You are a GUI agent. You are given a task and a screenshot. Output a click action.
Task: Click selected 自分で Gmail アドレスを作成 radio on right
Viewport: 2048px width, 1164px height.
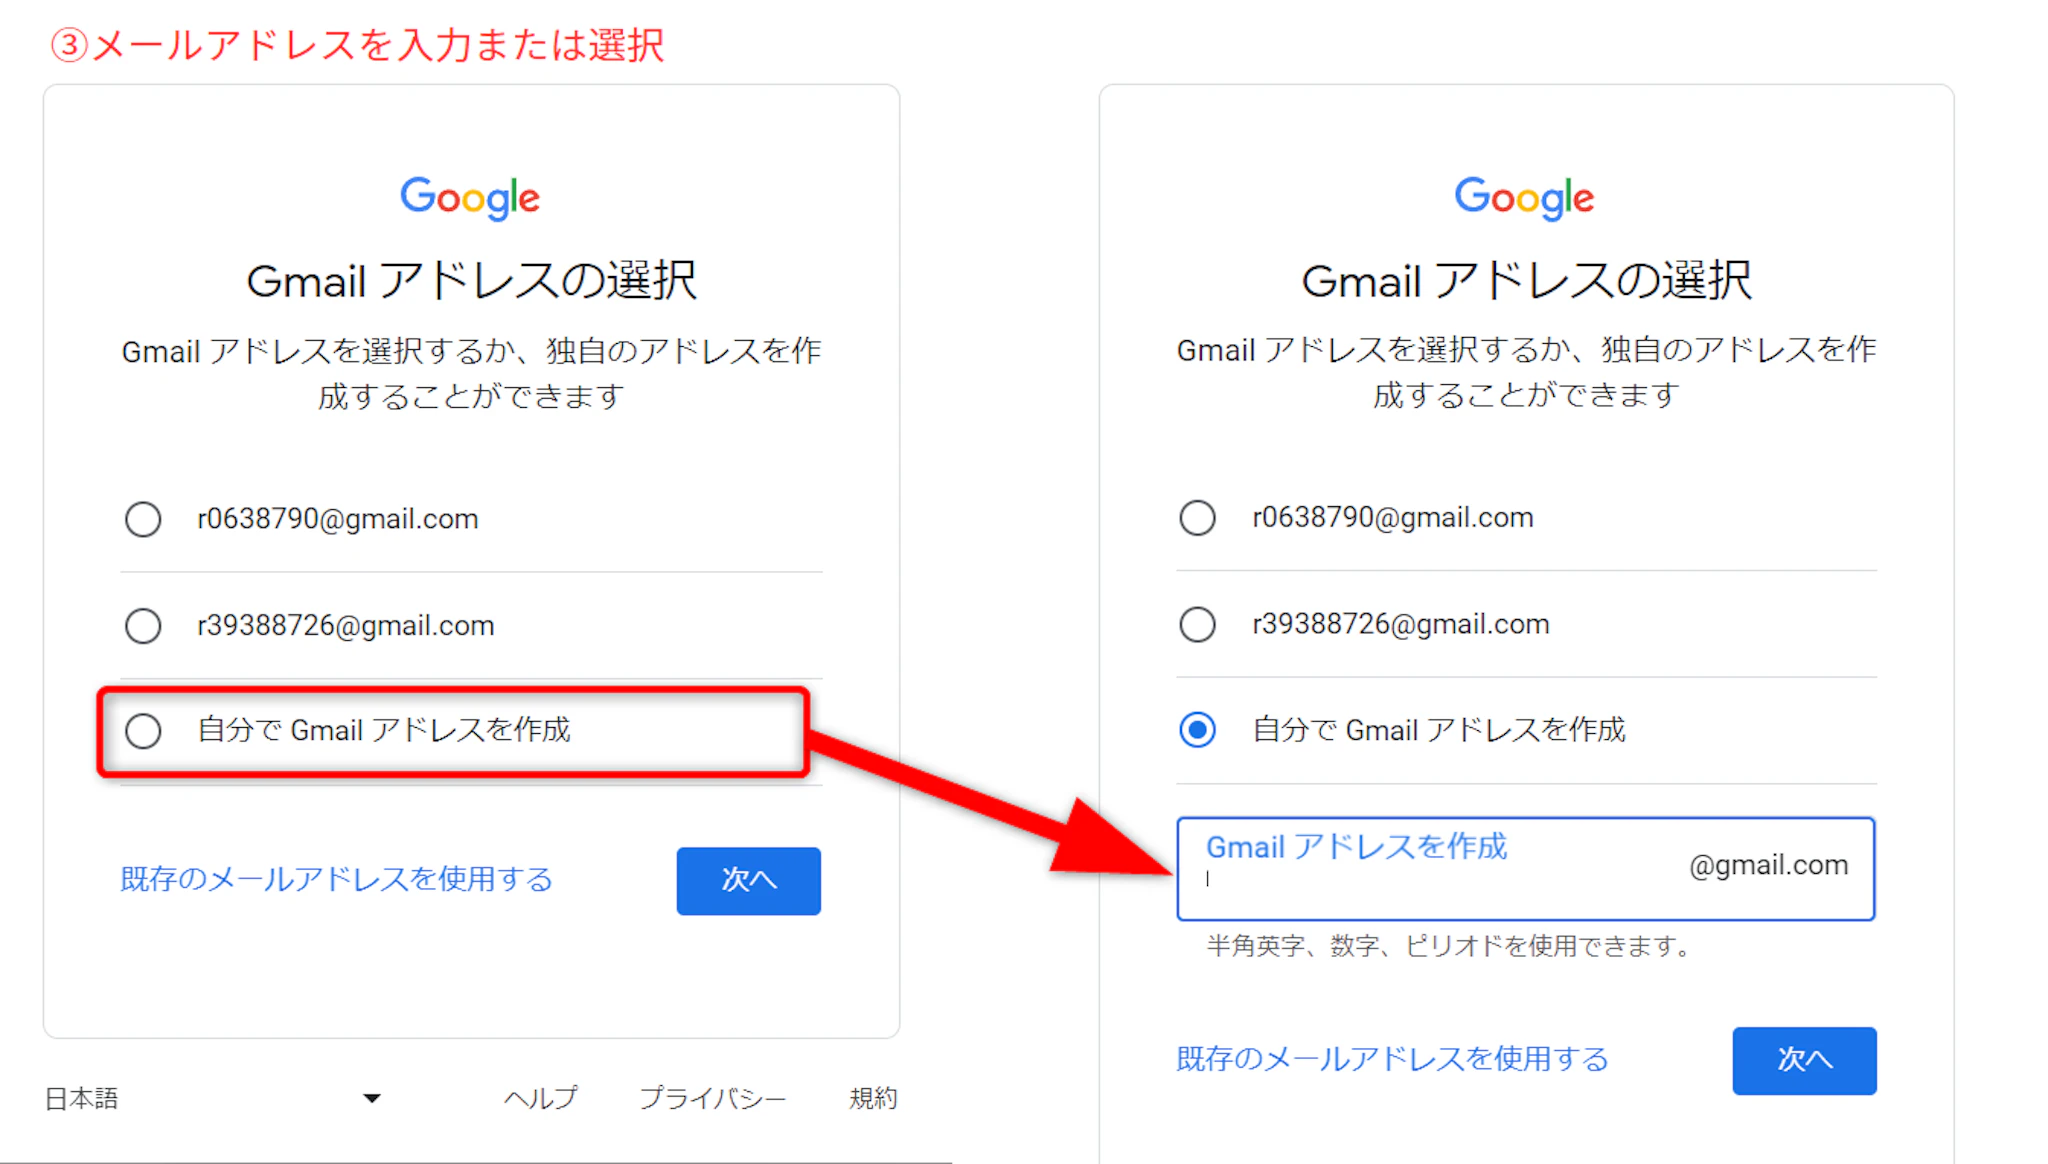click(1197, 730)
